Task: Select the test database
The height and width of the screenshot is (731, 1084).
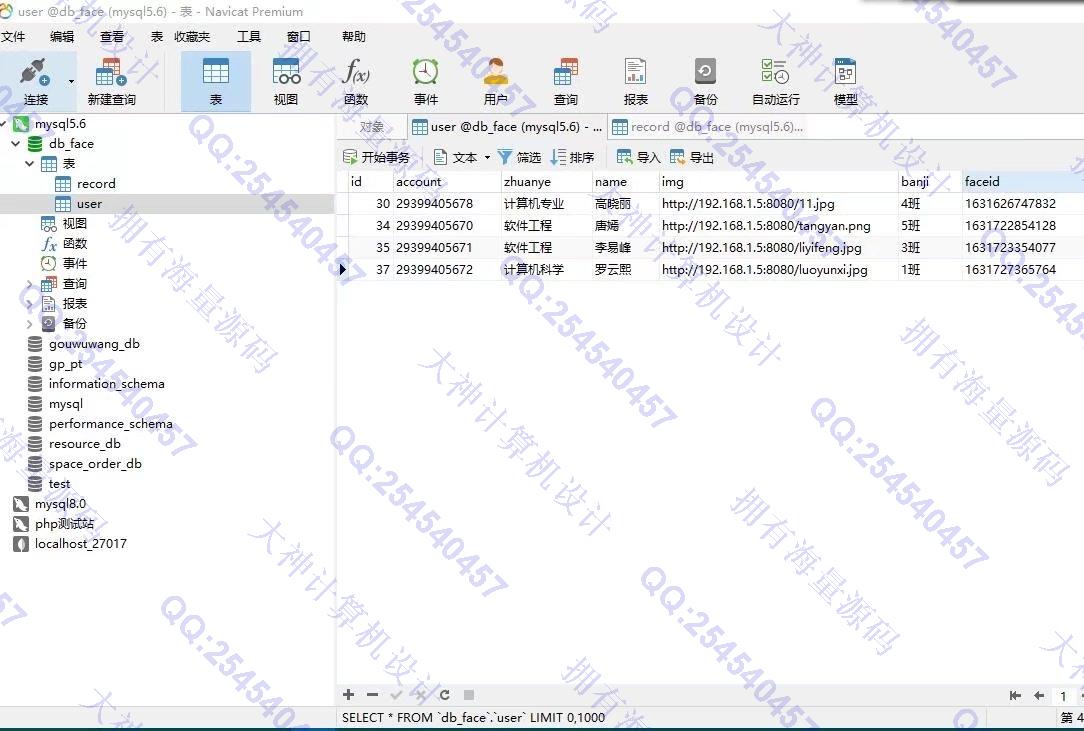Action: click(59, 484)
